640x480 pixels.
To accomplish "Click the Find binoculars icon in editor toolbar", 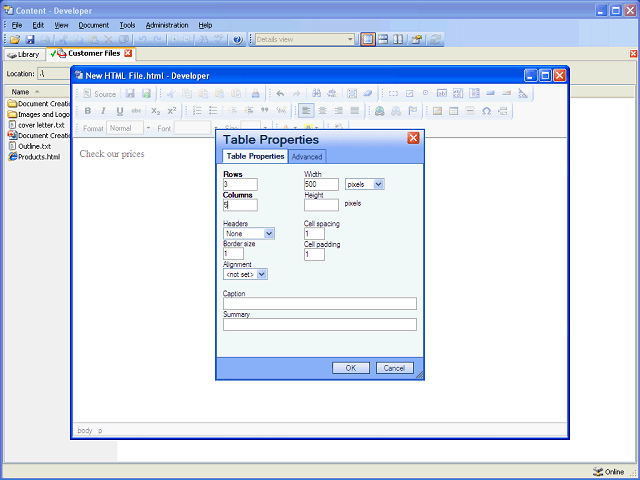I will tap(316, 94).
